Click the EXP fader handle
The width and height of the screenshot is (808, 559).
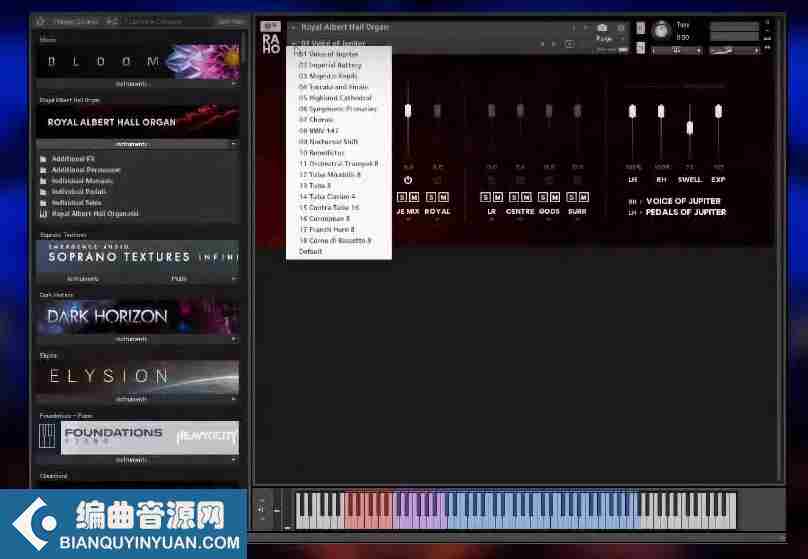(x=718, y=111)
